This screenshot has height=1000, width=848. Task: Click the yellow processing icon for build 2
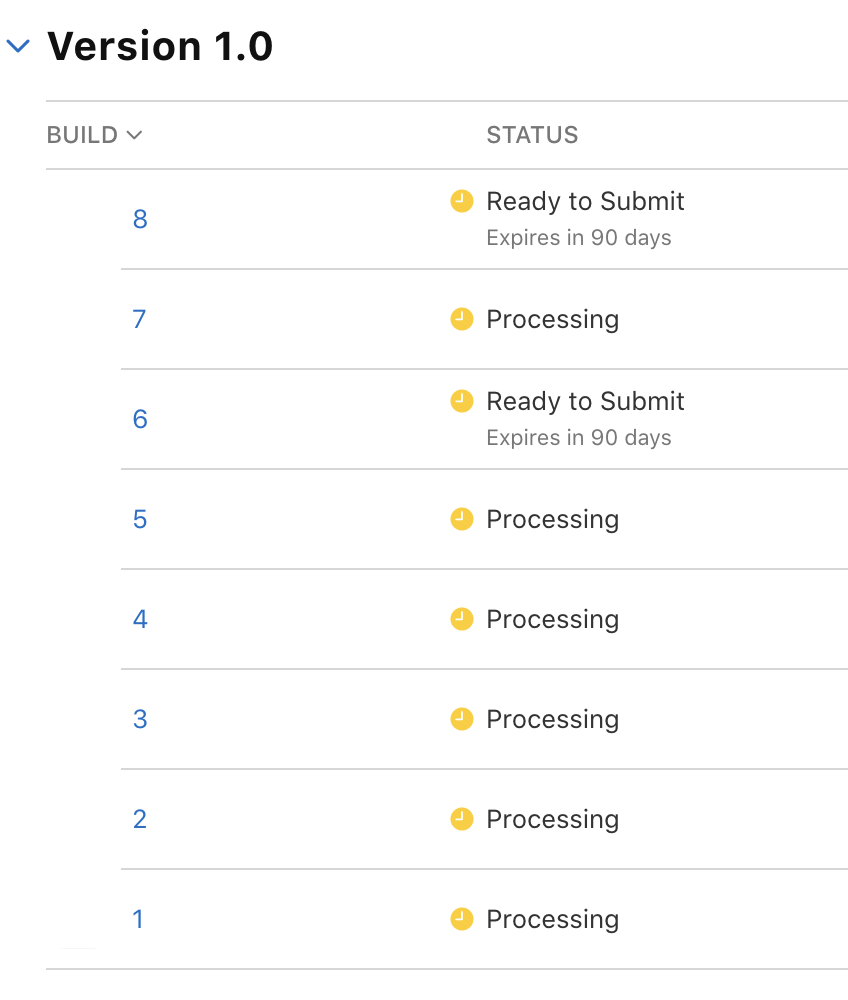click(461, 819)
